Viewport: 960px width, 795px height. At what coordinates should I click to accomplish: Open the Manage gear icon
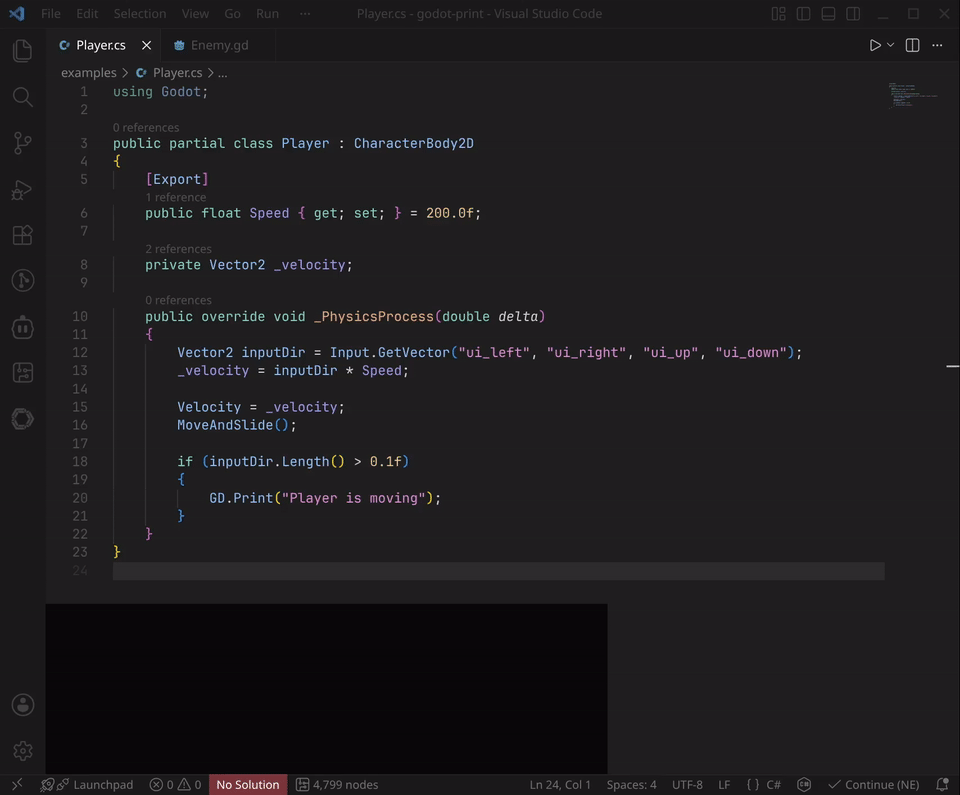coord(23,751)
